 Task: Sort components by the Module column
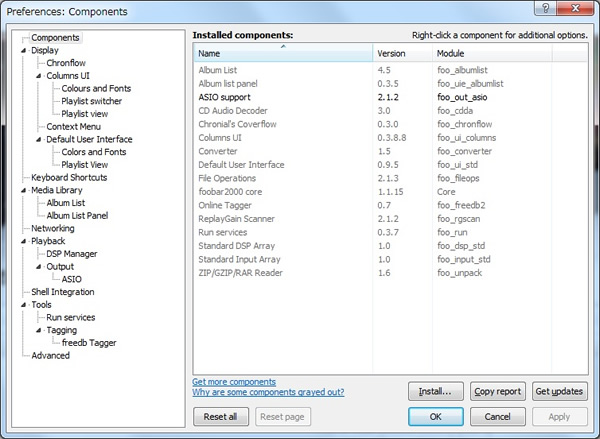[492, 53]
